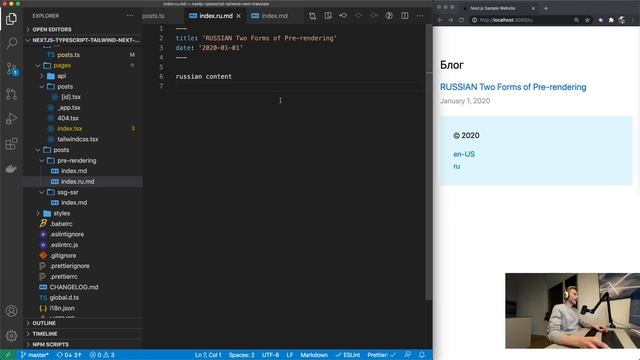Viewport: 640px width, 360px height.
Task: Open errors and warnings count in status bar
Action: pos(102,355)
